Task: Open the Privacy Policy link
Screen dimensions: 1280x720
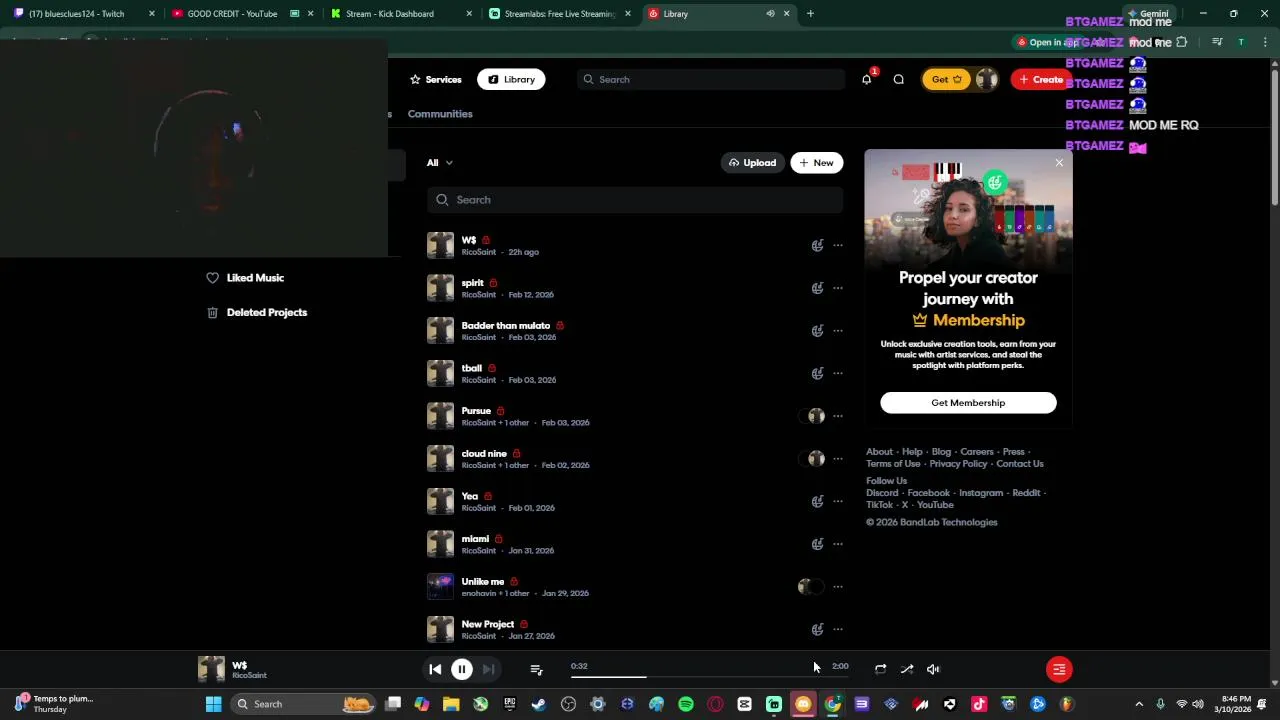Action: (x=958, y=464)
